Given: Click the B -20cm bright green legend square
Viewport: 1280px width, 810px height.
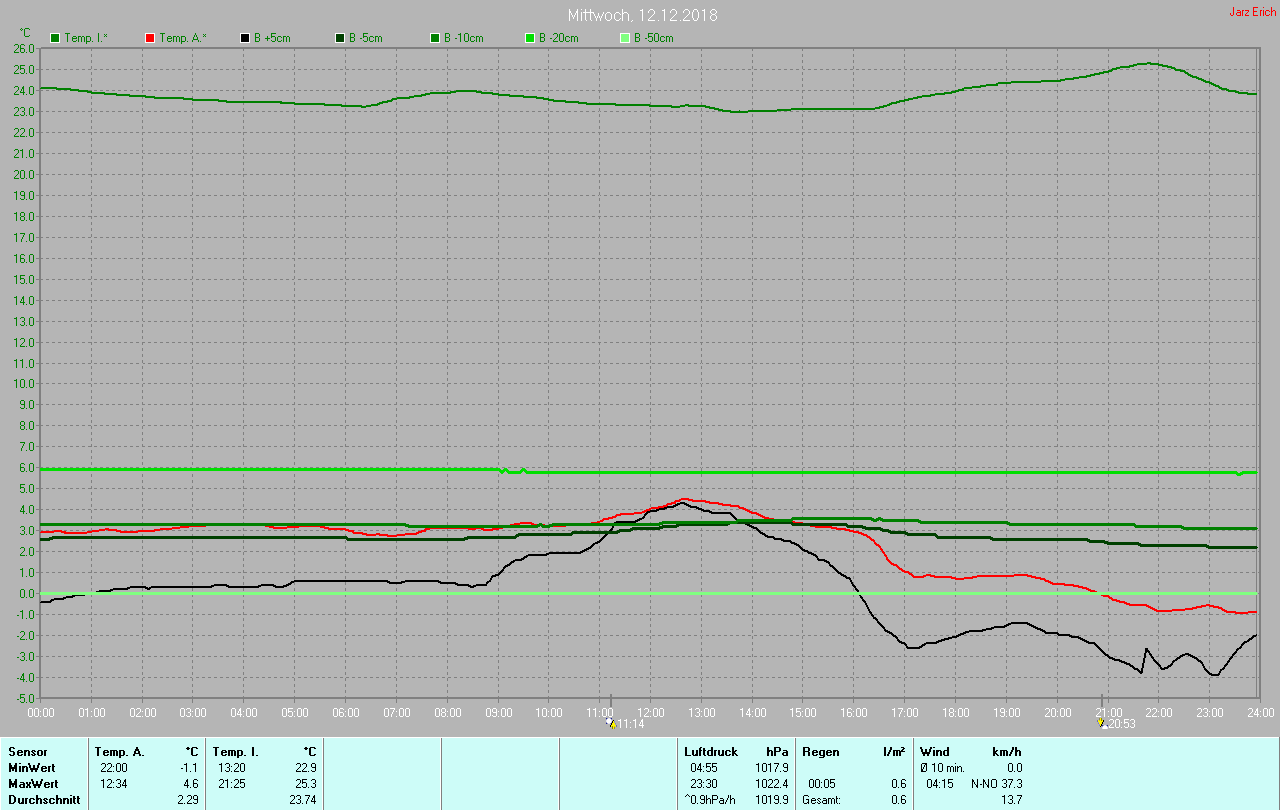Looking at the screenshot, I should pos(530,38).
